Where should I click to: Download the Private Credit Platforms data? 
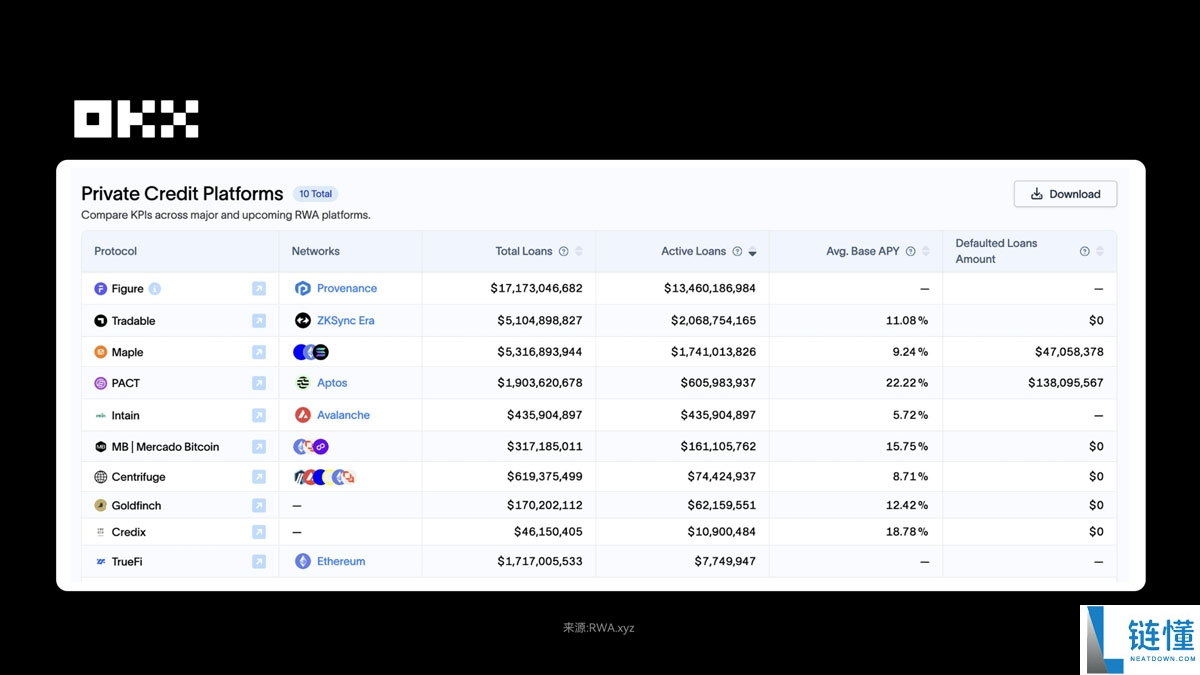[x=1065, y=194]
